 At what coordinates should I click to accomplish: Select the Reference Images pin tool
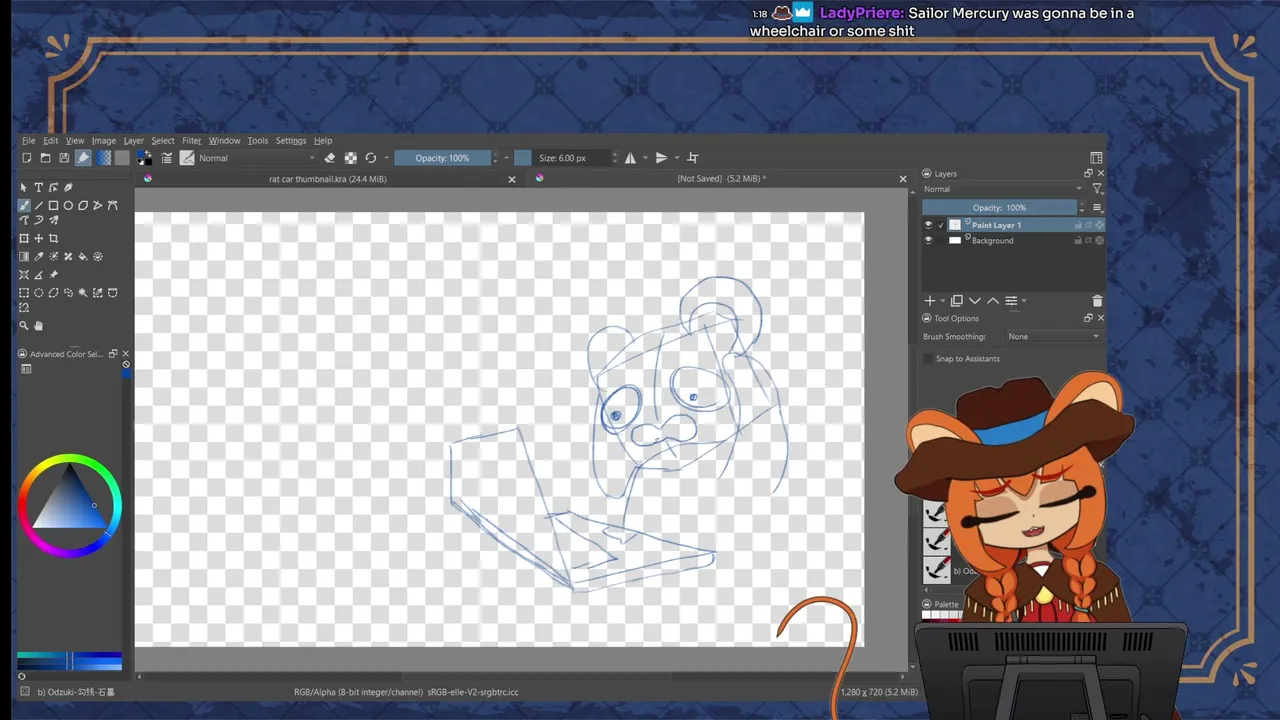[53, 275]
